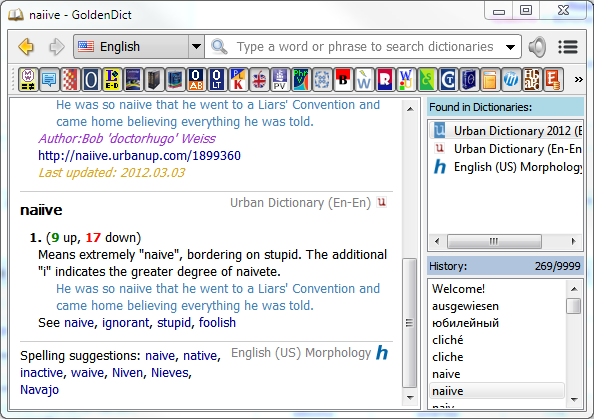Toggle the PLK dictionary icon
The width and height of the screenshot is (594, 419).
tap(238, 80)
